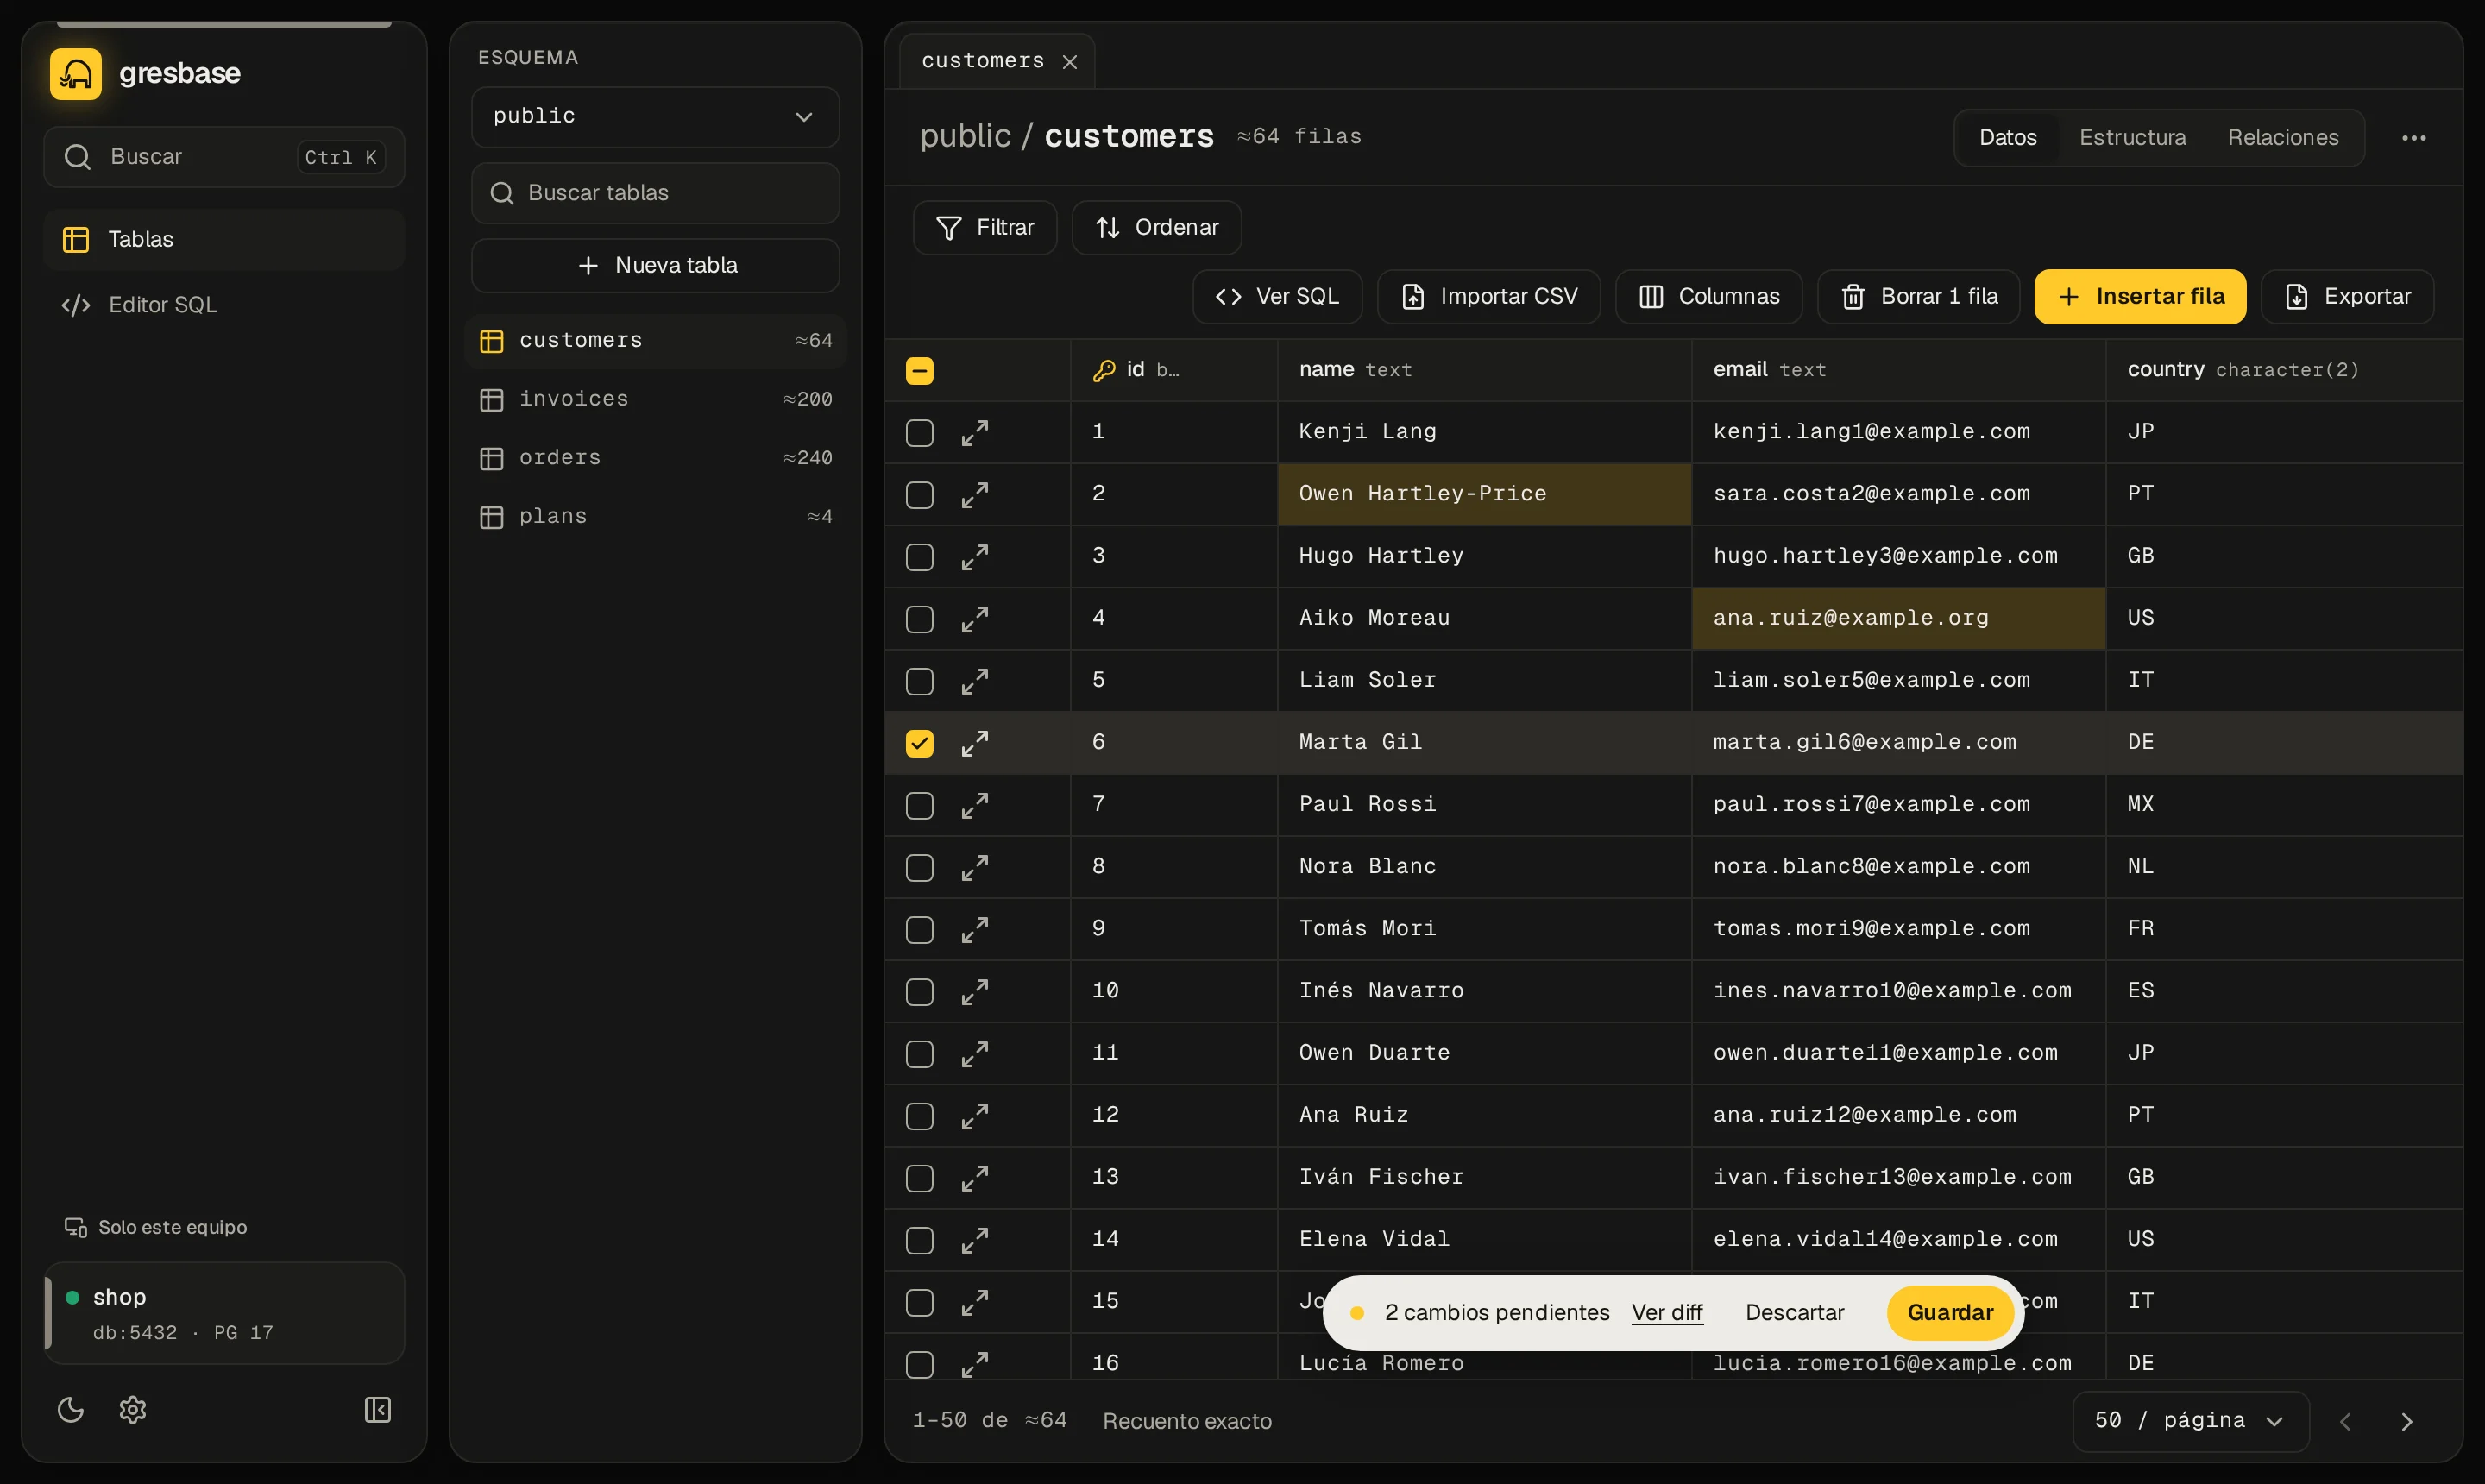The image size is (2485, 1484).
Task: Open the plans table
Action: click(656, 517)
